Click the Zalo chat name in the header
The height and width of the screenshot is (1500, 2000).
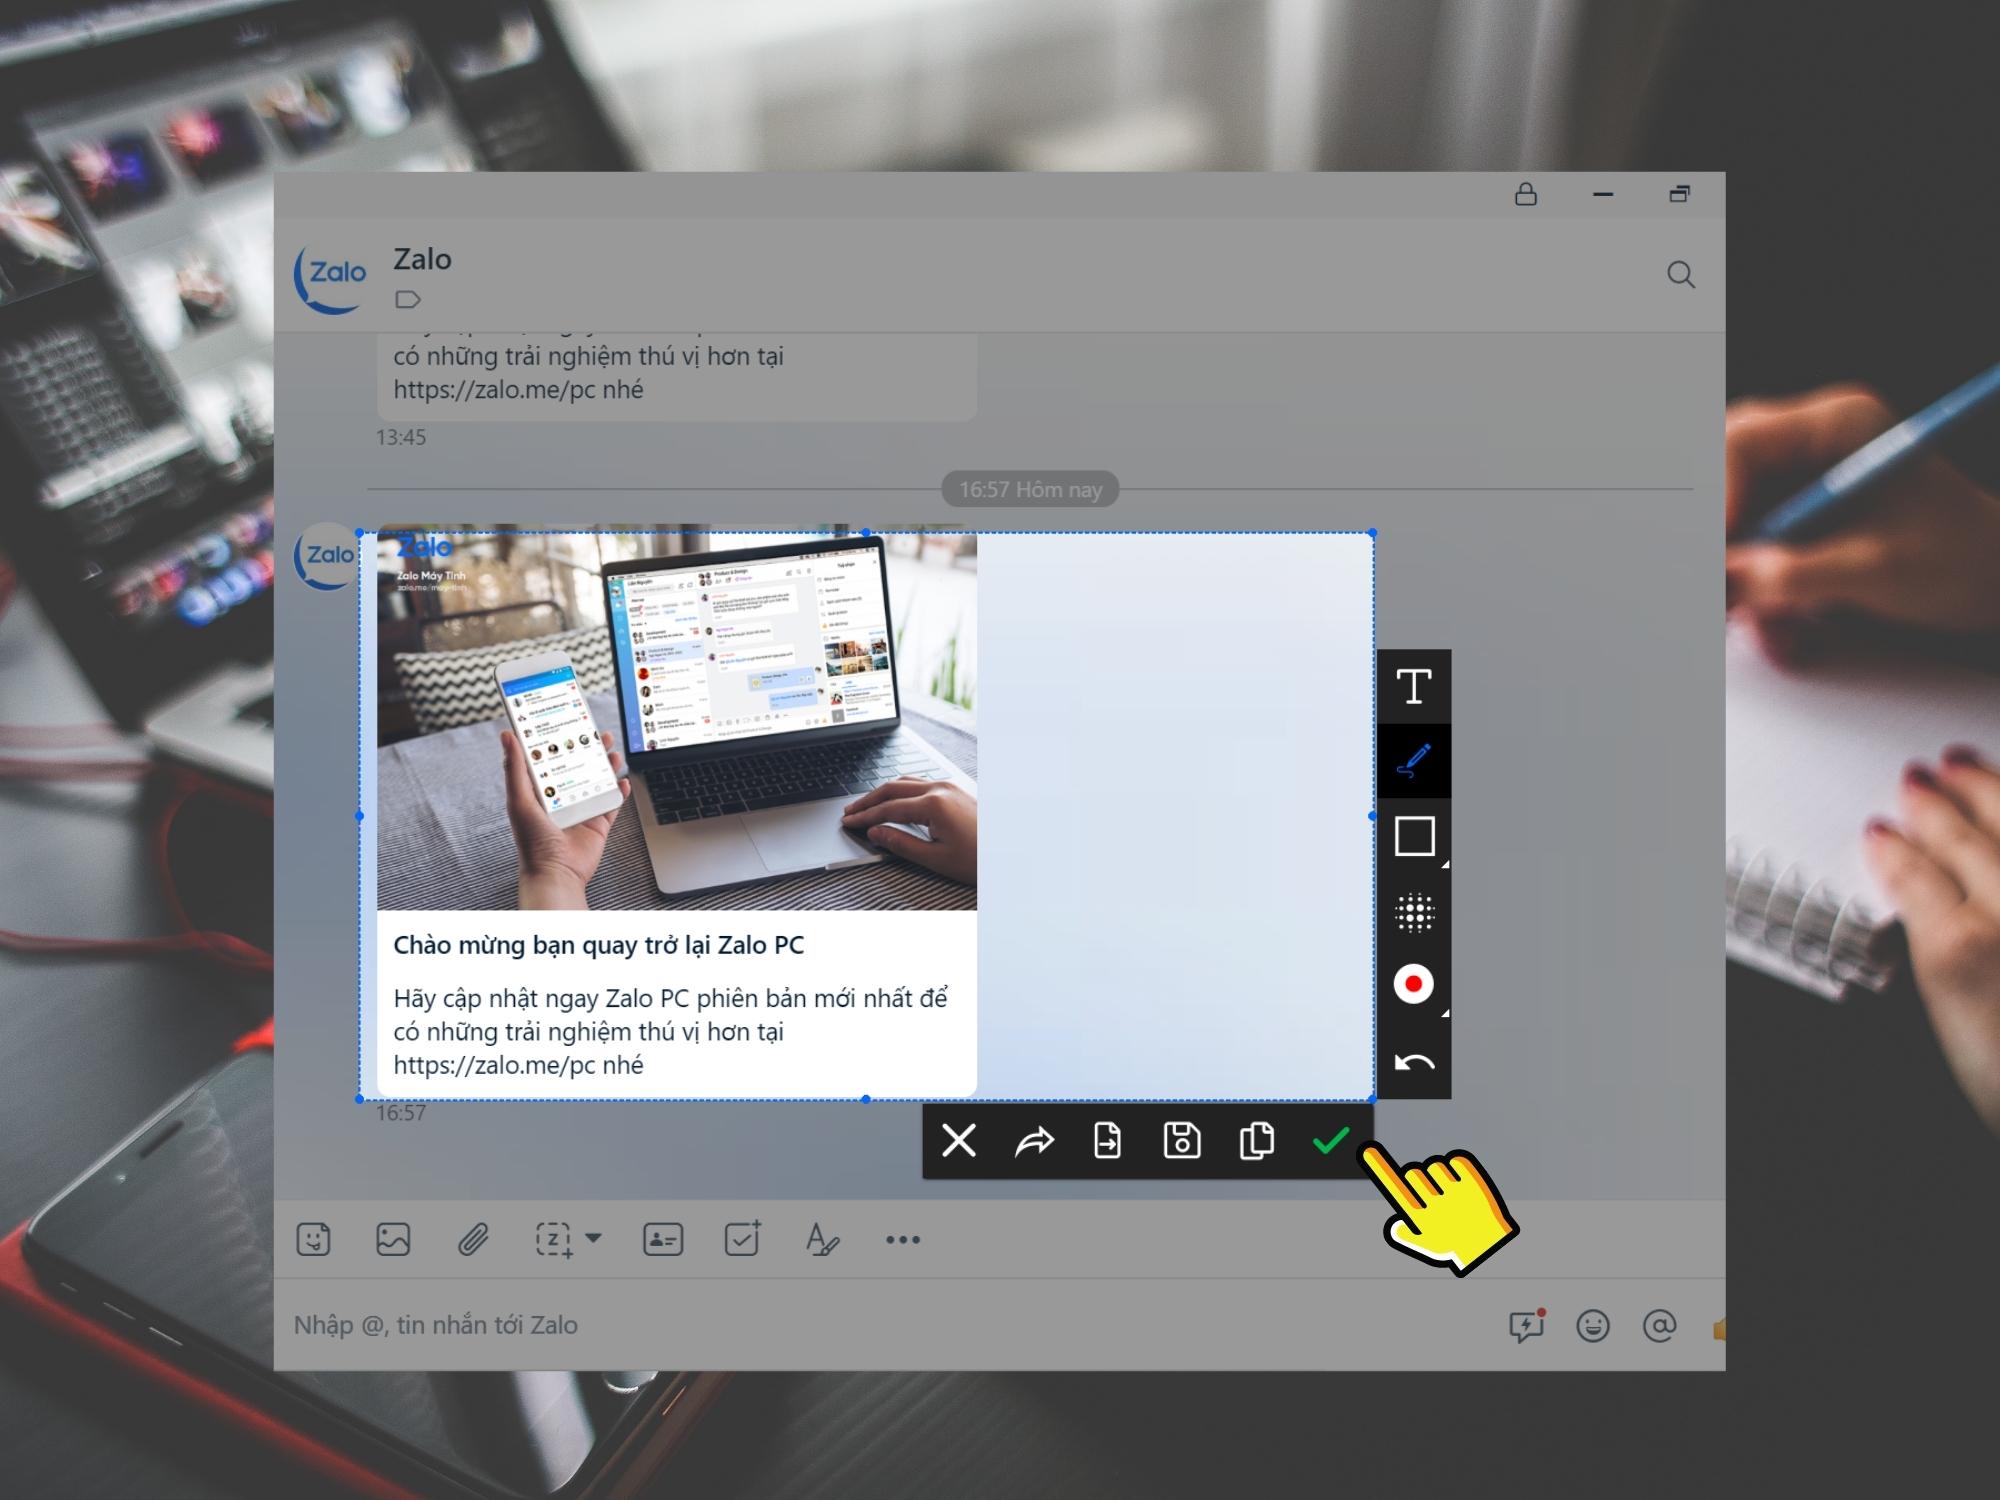pyautogui.click(x=422, y=259)
